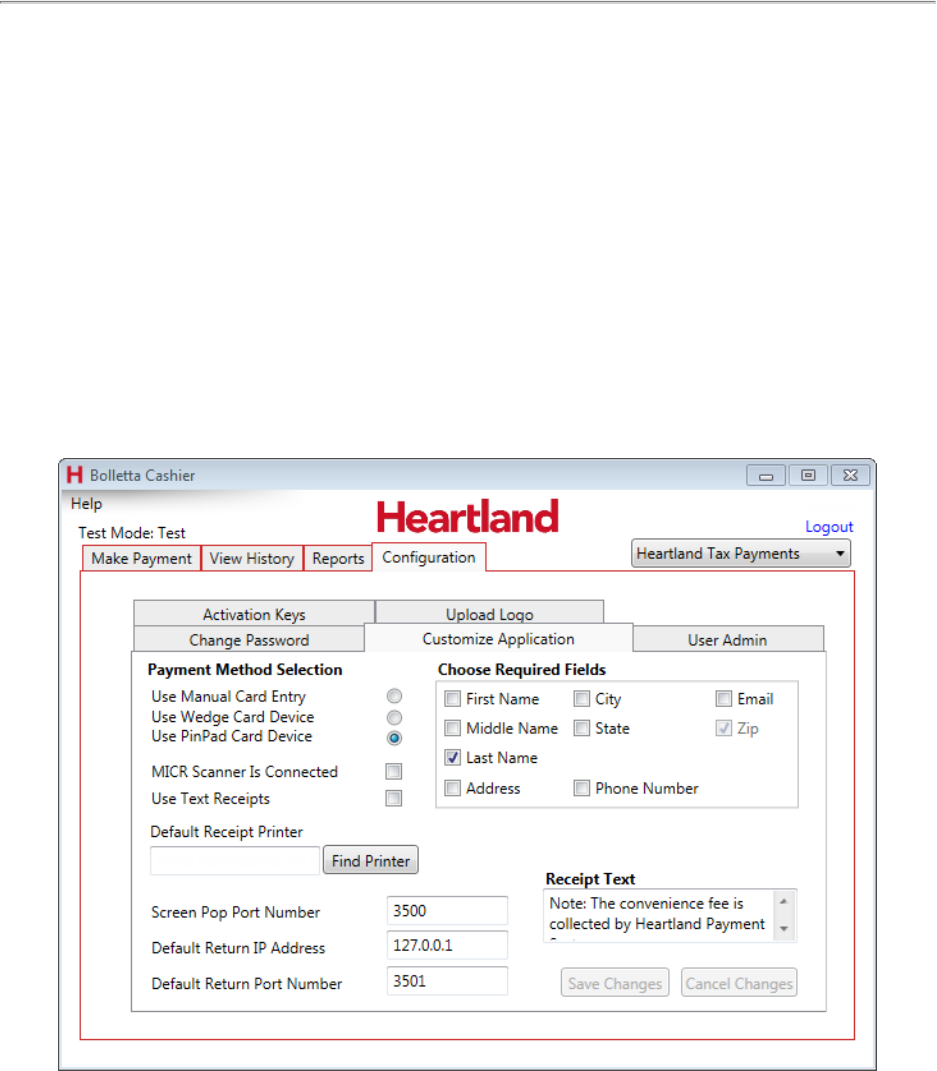Open the Change Password sub-tab
Screen dimensions: 937x1071
tap(249, 639)
